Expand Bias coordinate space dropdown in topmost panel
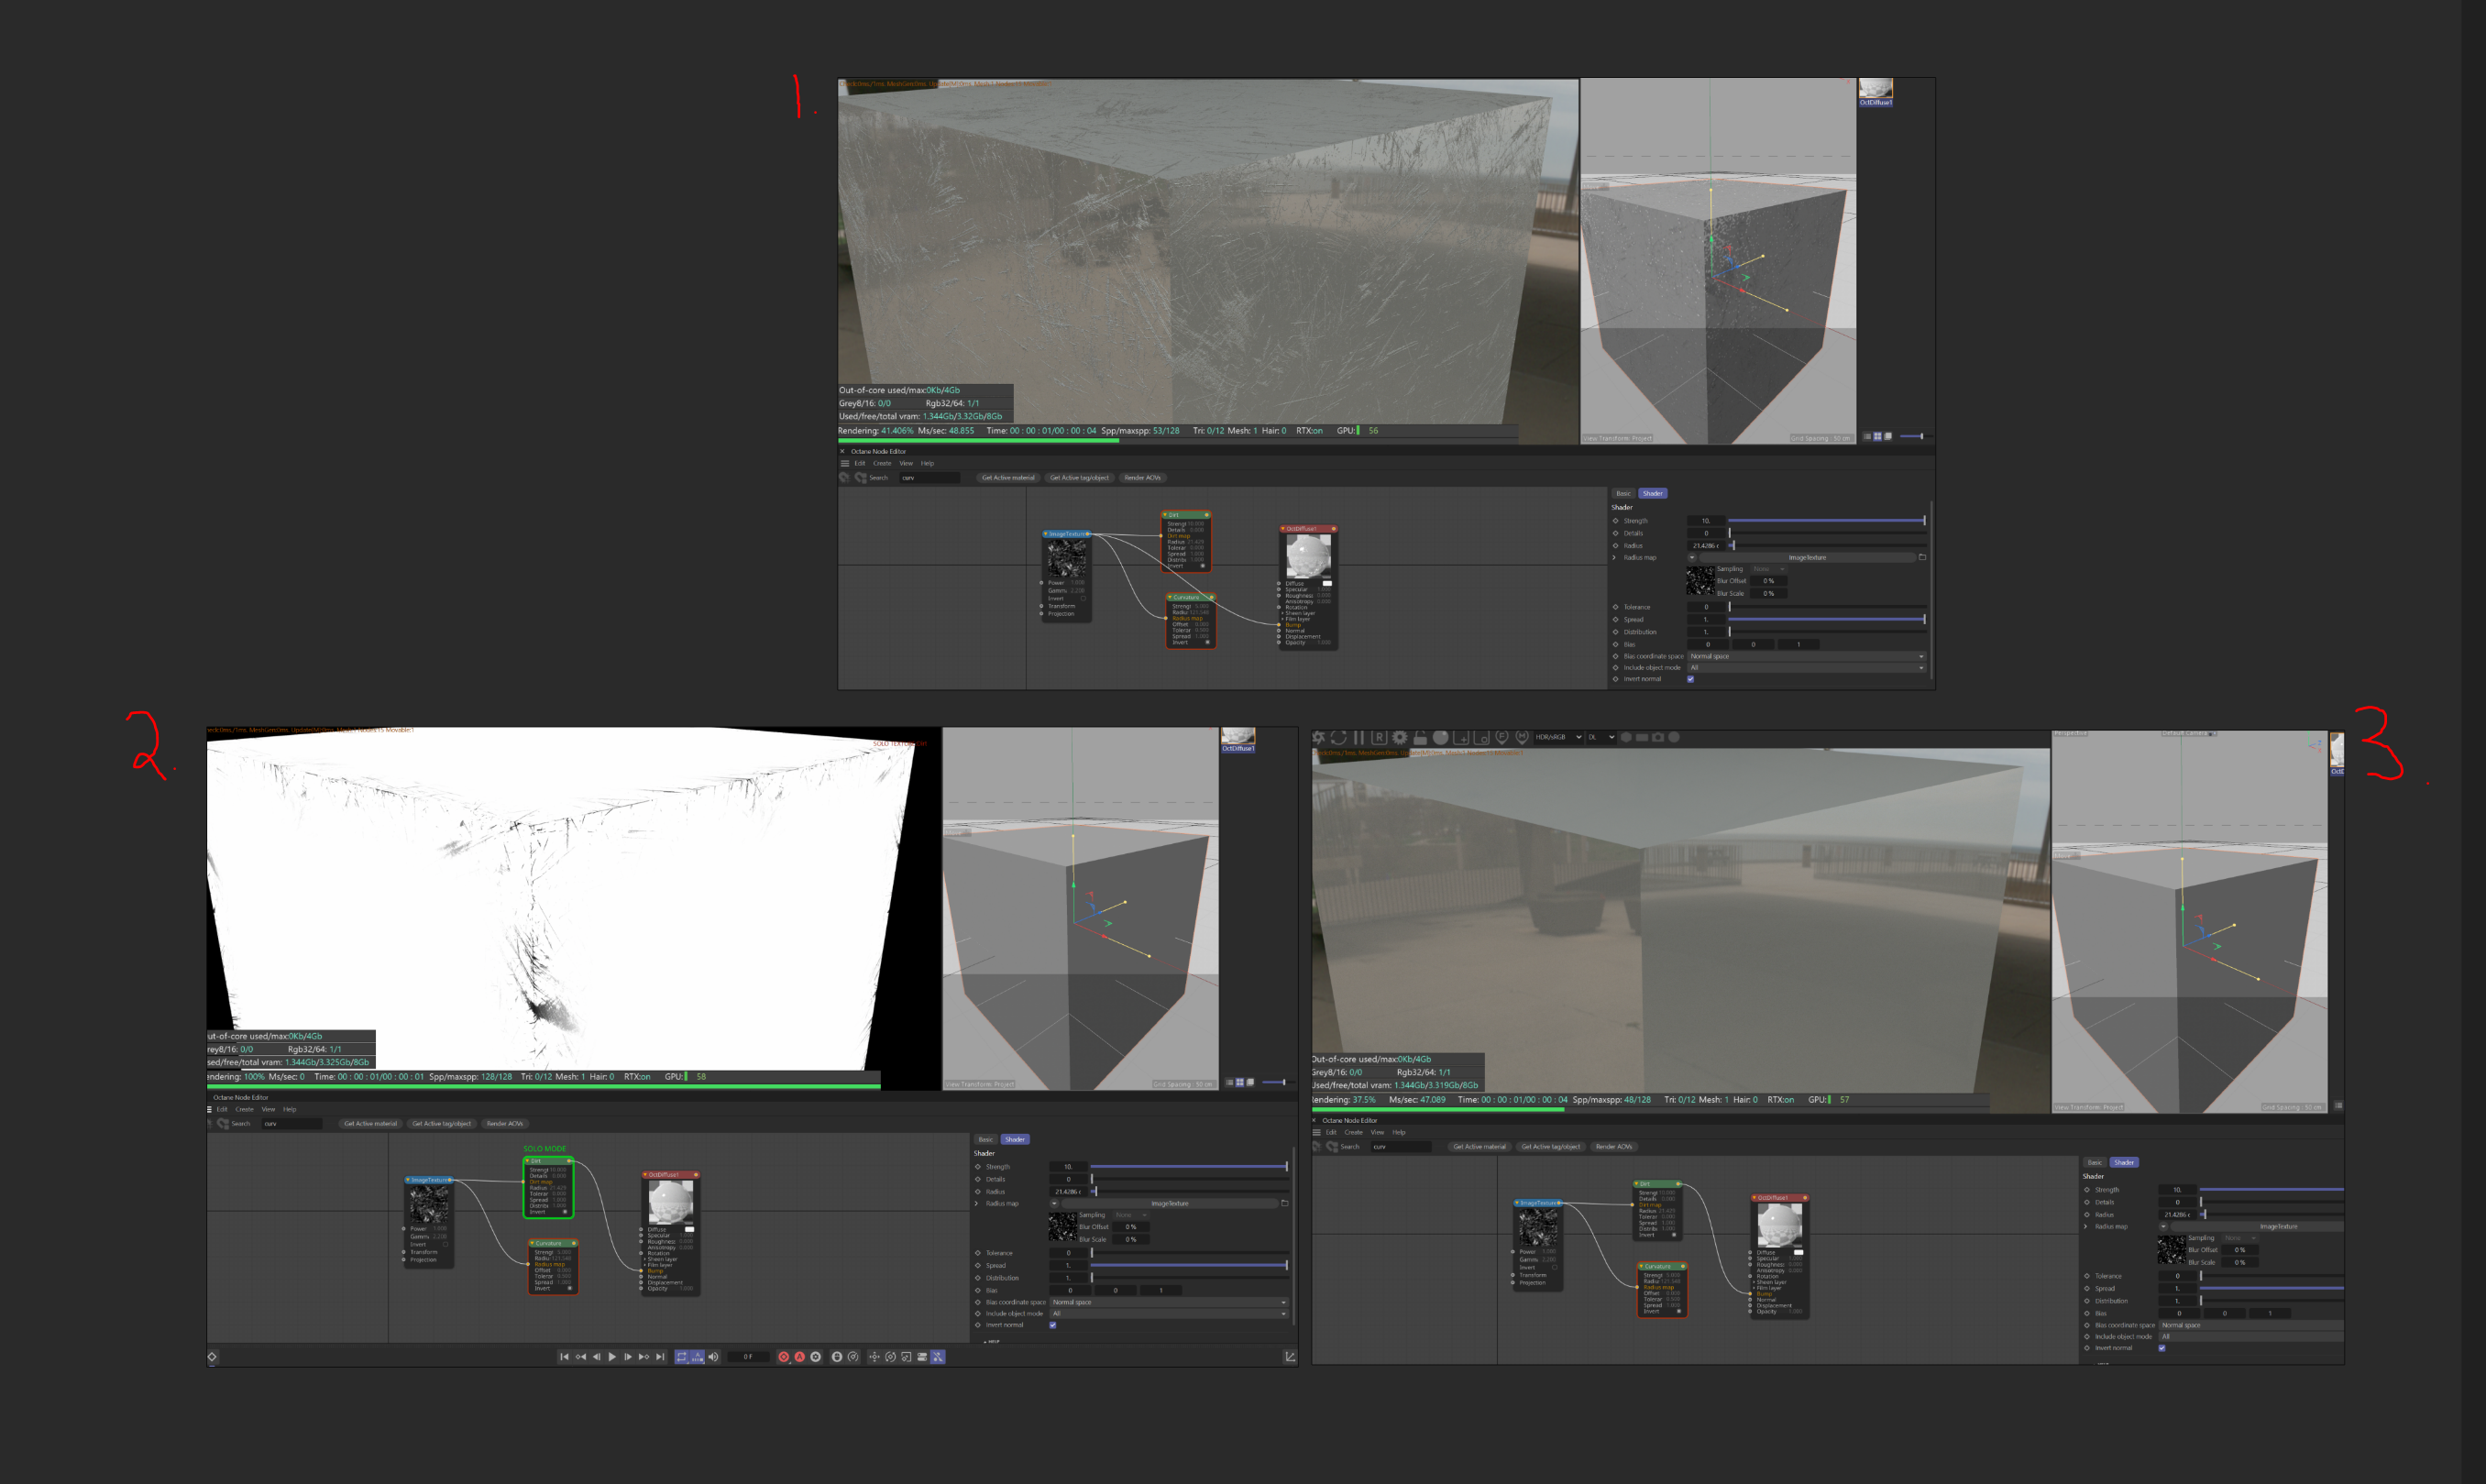This screenshot has height=1484, width=2486. (1805, 656)
